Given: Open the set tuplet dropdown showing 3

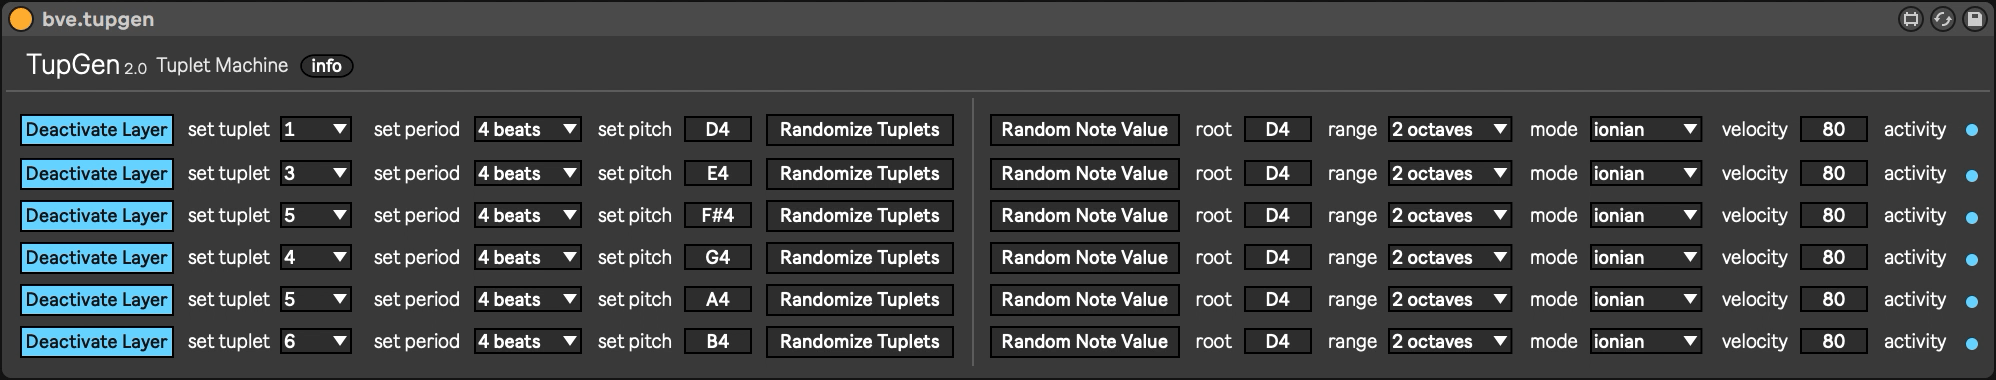Looking at the screenshot, I should click(315, 173).
